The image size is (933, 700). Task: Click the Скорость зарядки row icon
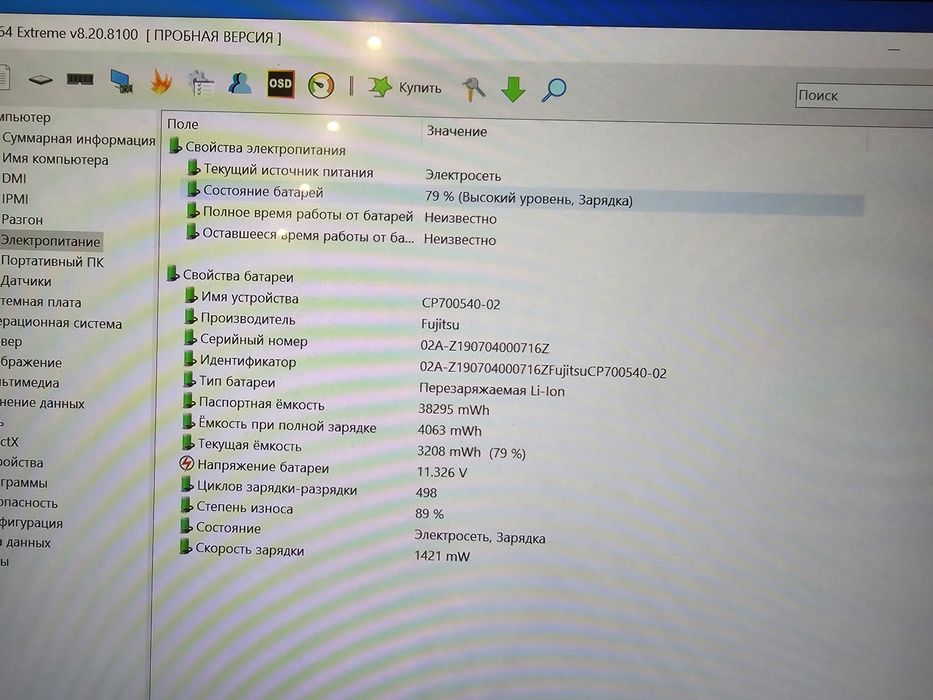(x=186, y=546)
